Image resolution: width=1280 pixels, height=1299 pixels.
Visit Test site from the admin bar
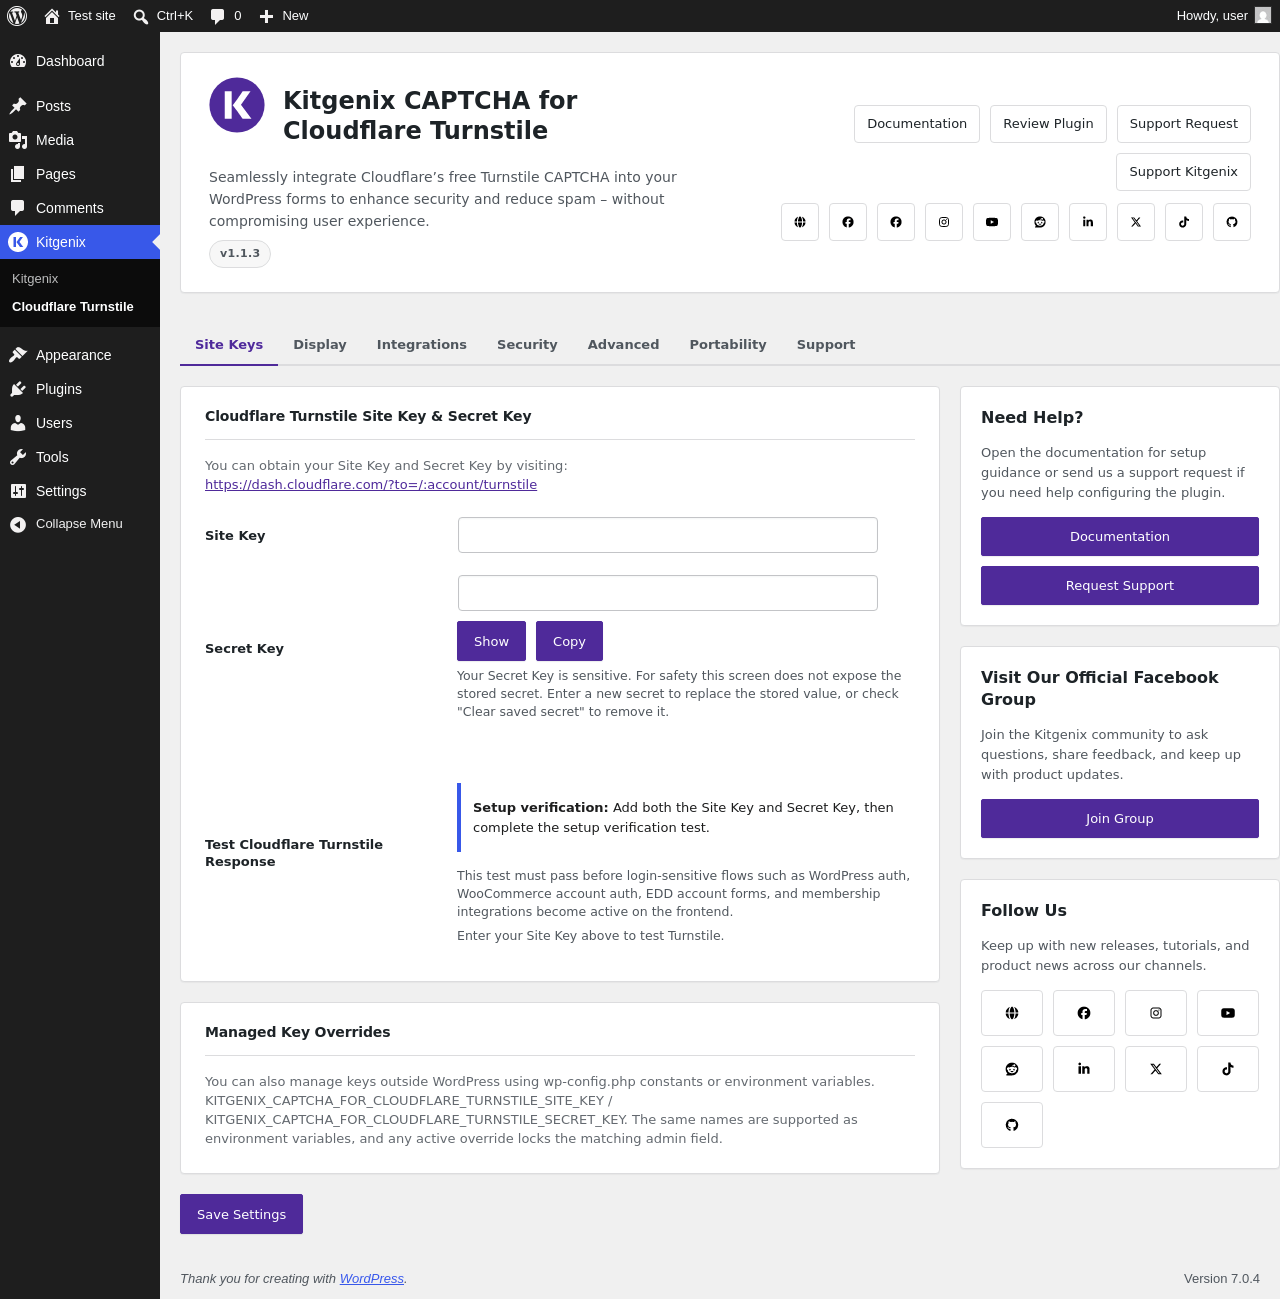pyautogui.click(x=80, y=16)
